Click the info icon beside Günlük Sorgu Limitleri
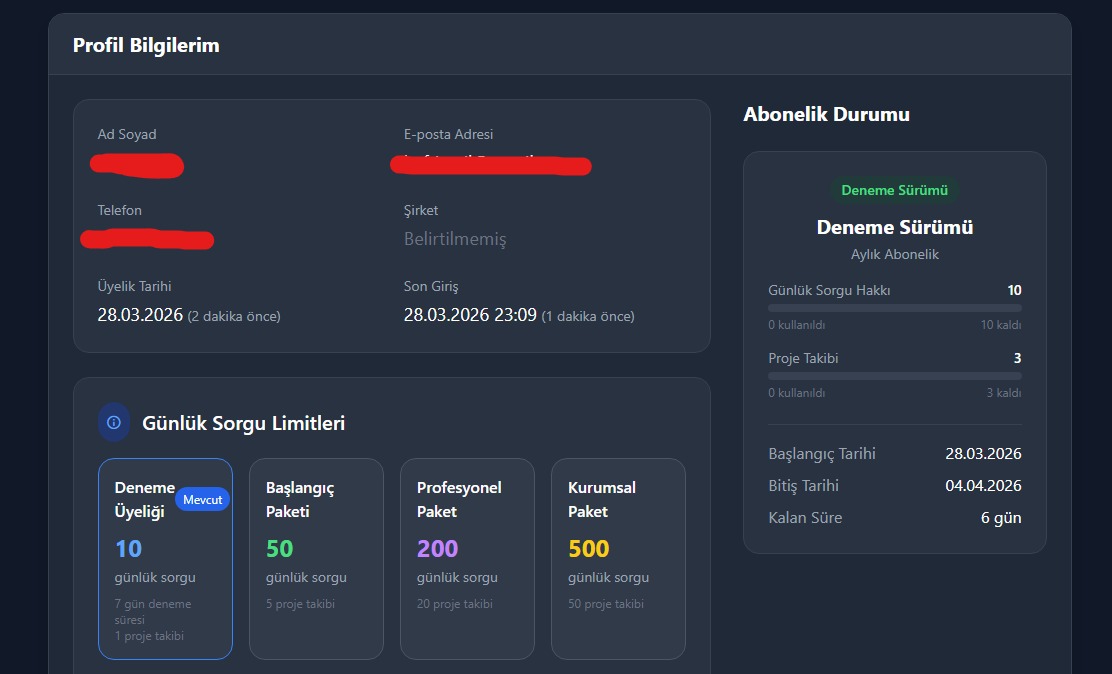 pos(113,423)
